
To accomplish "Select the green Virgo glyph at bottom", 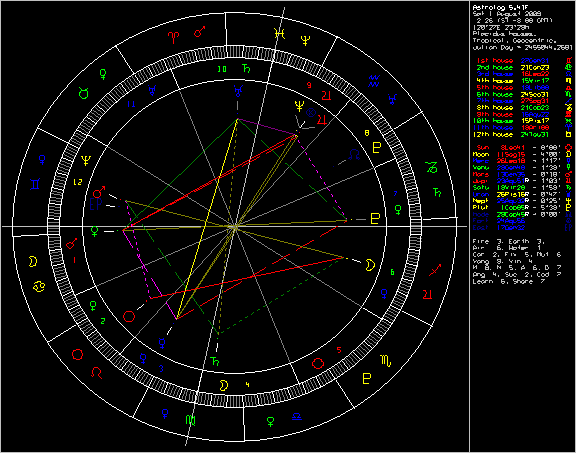I will [190, 420].
